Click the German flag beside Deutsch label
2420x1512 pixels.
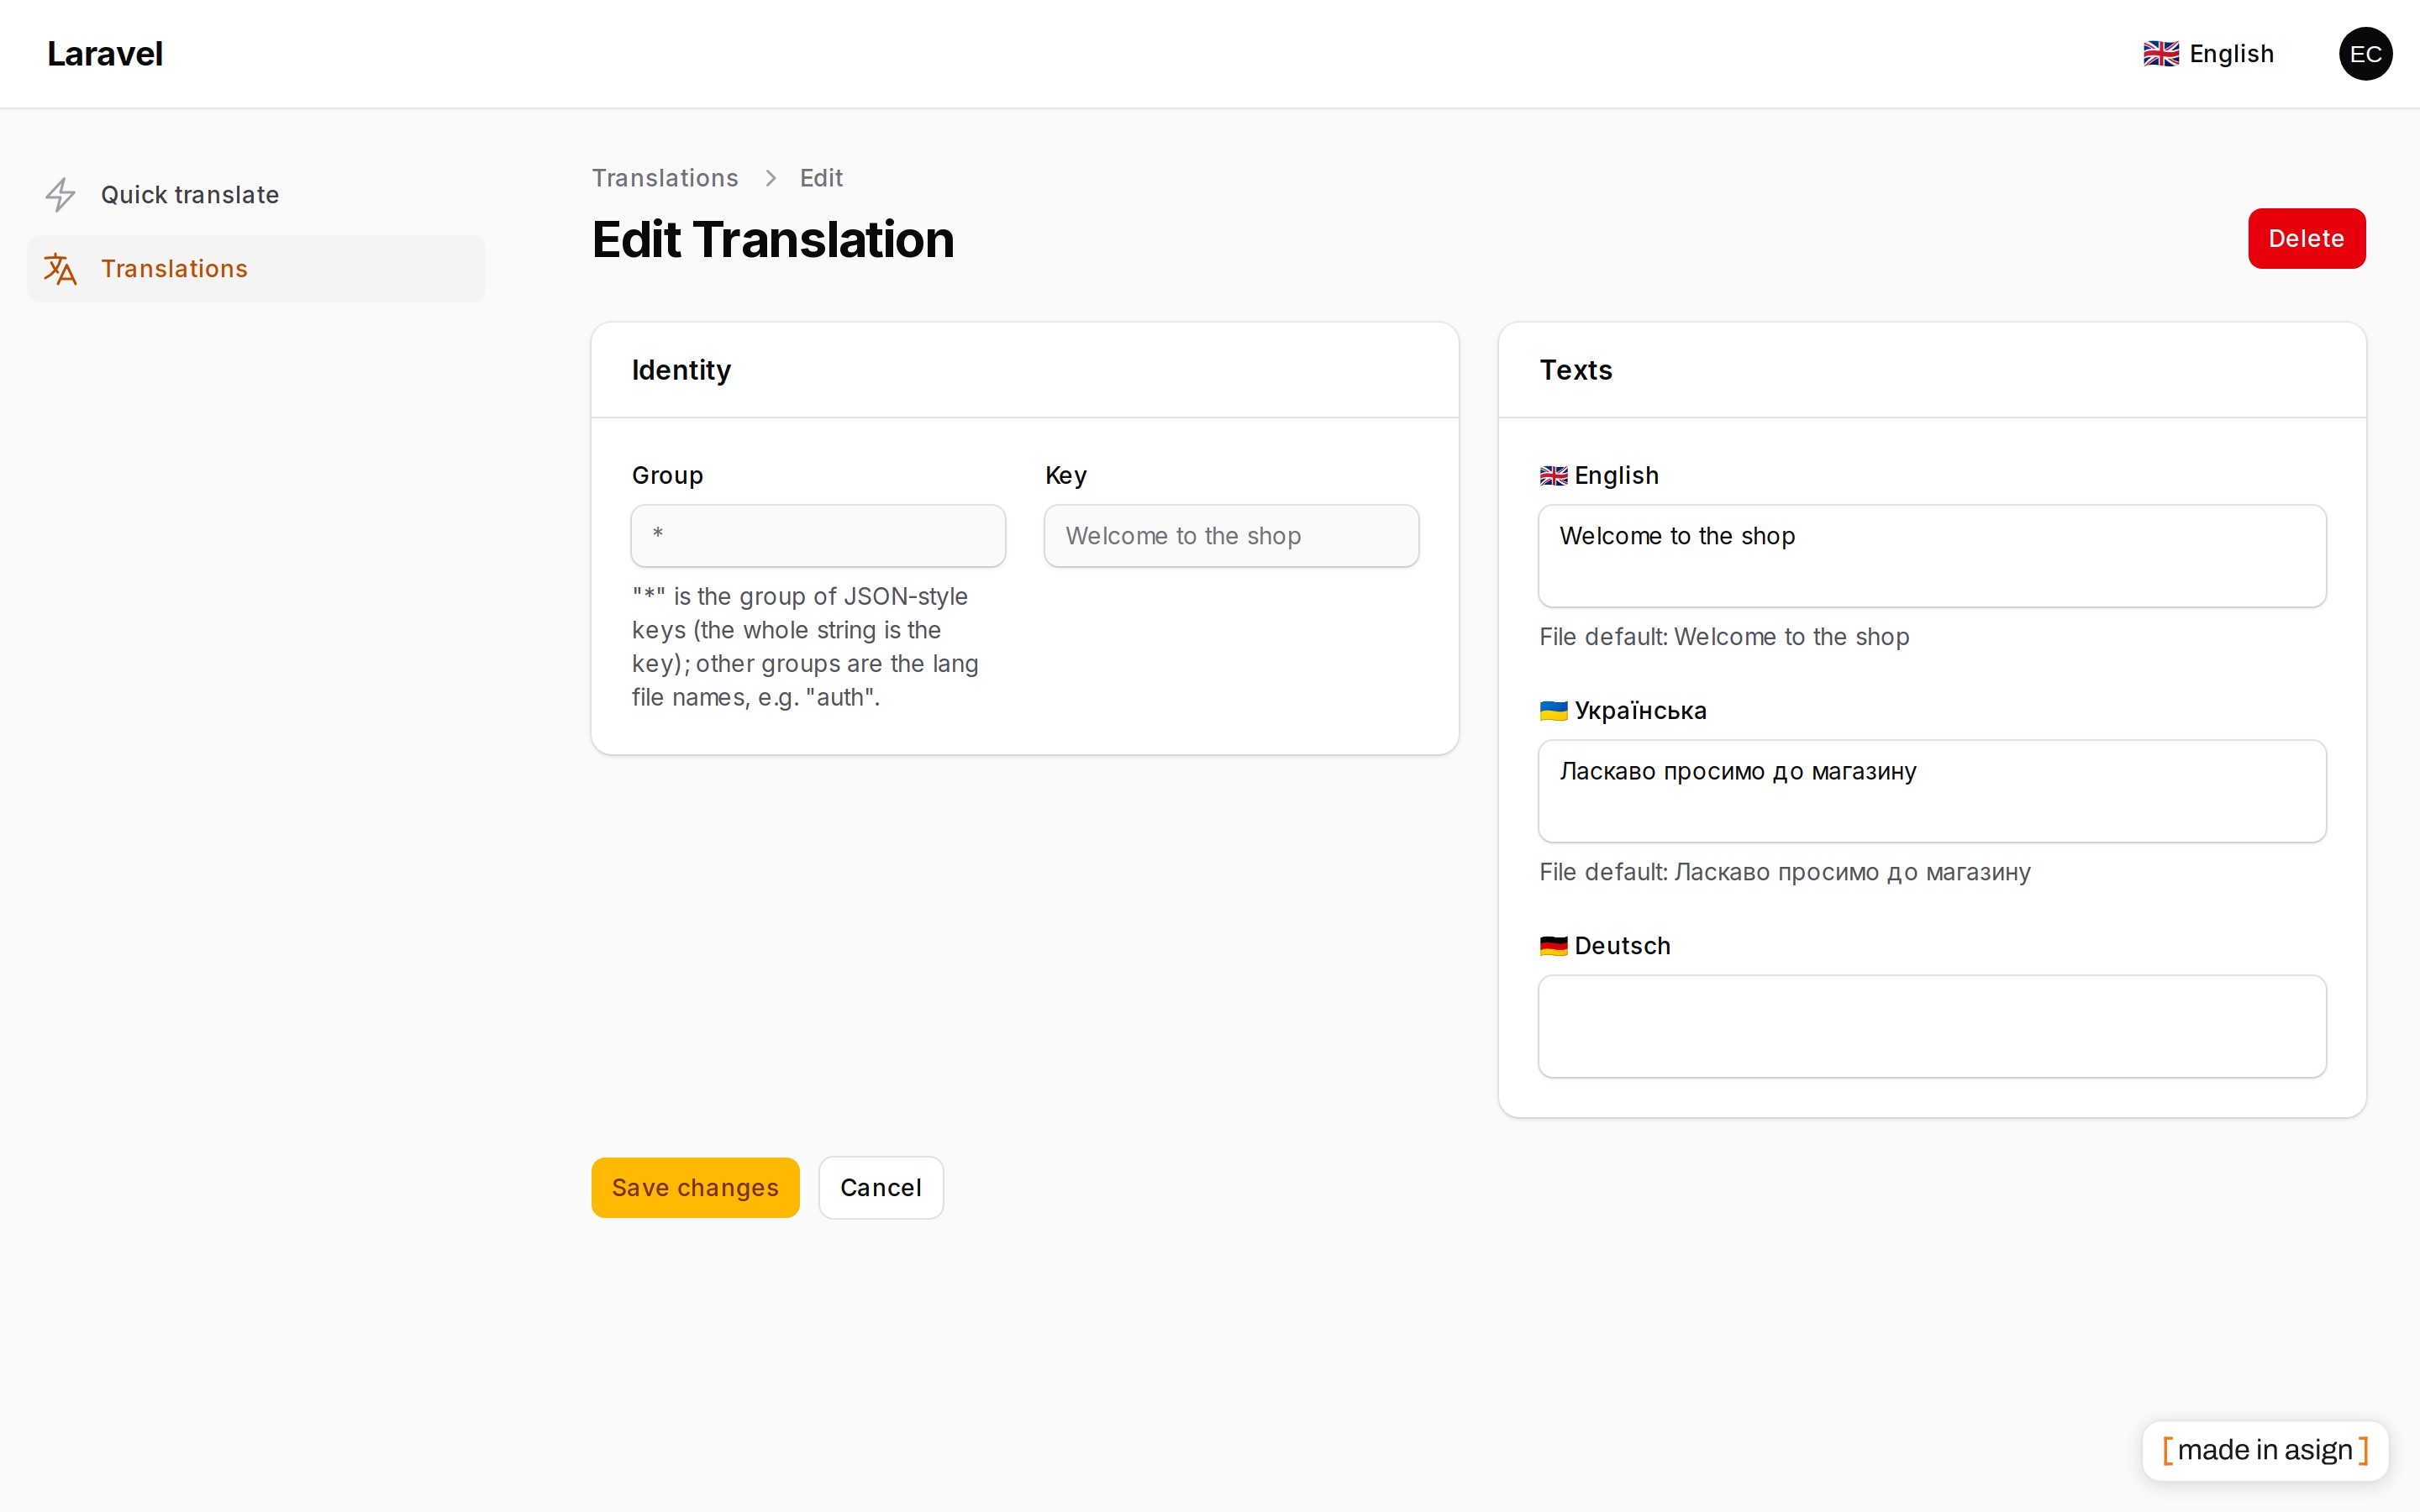1553,946
